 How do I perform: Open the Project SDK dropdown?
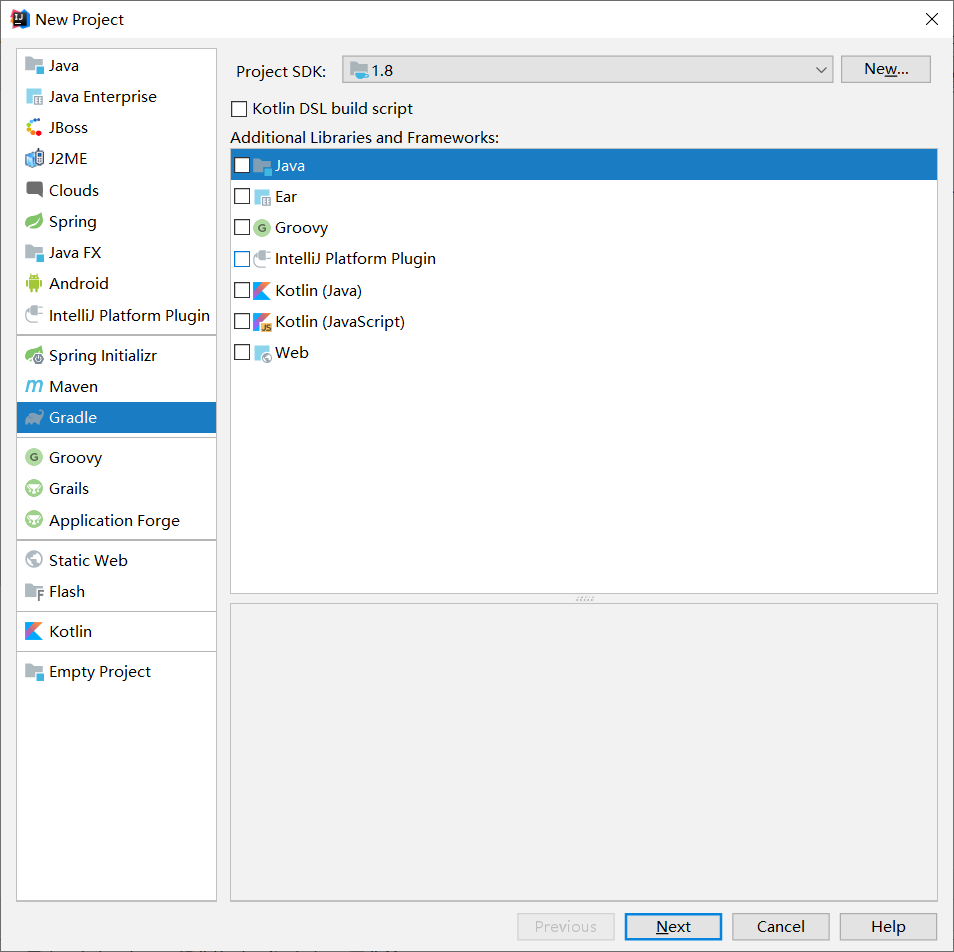587,70
